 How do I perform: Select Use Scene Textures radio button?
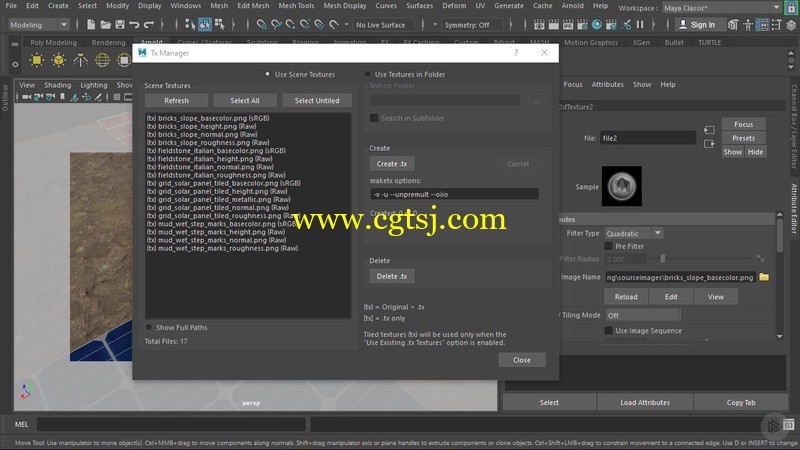point(267,74)
